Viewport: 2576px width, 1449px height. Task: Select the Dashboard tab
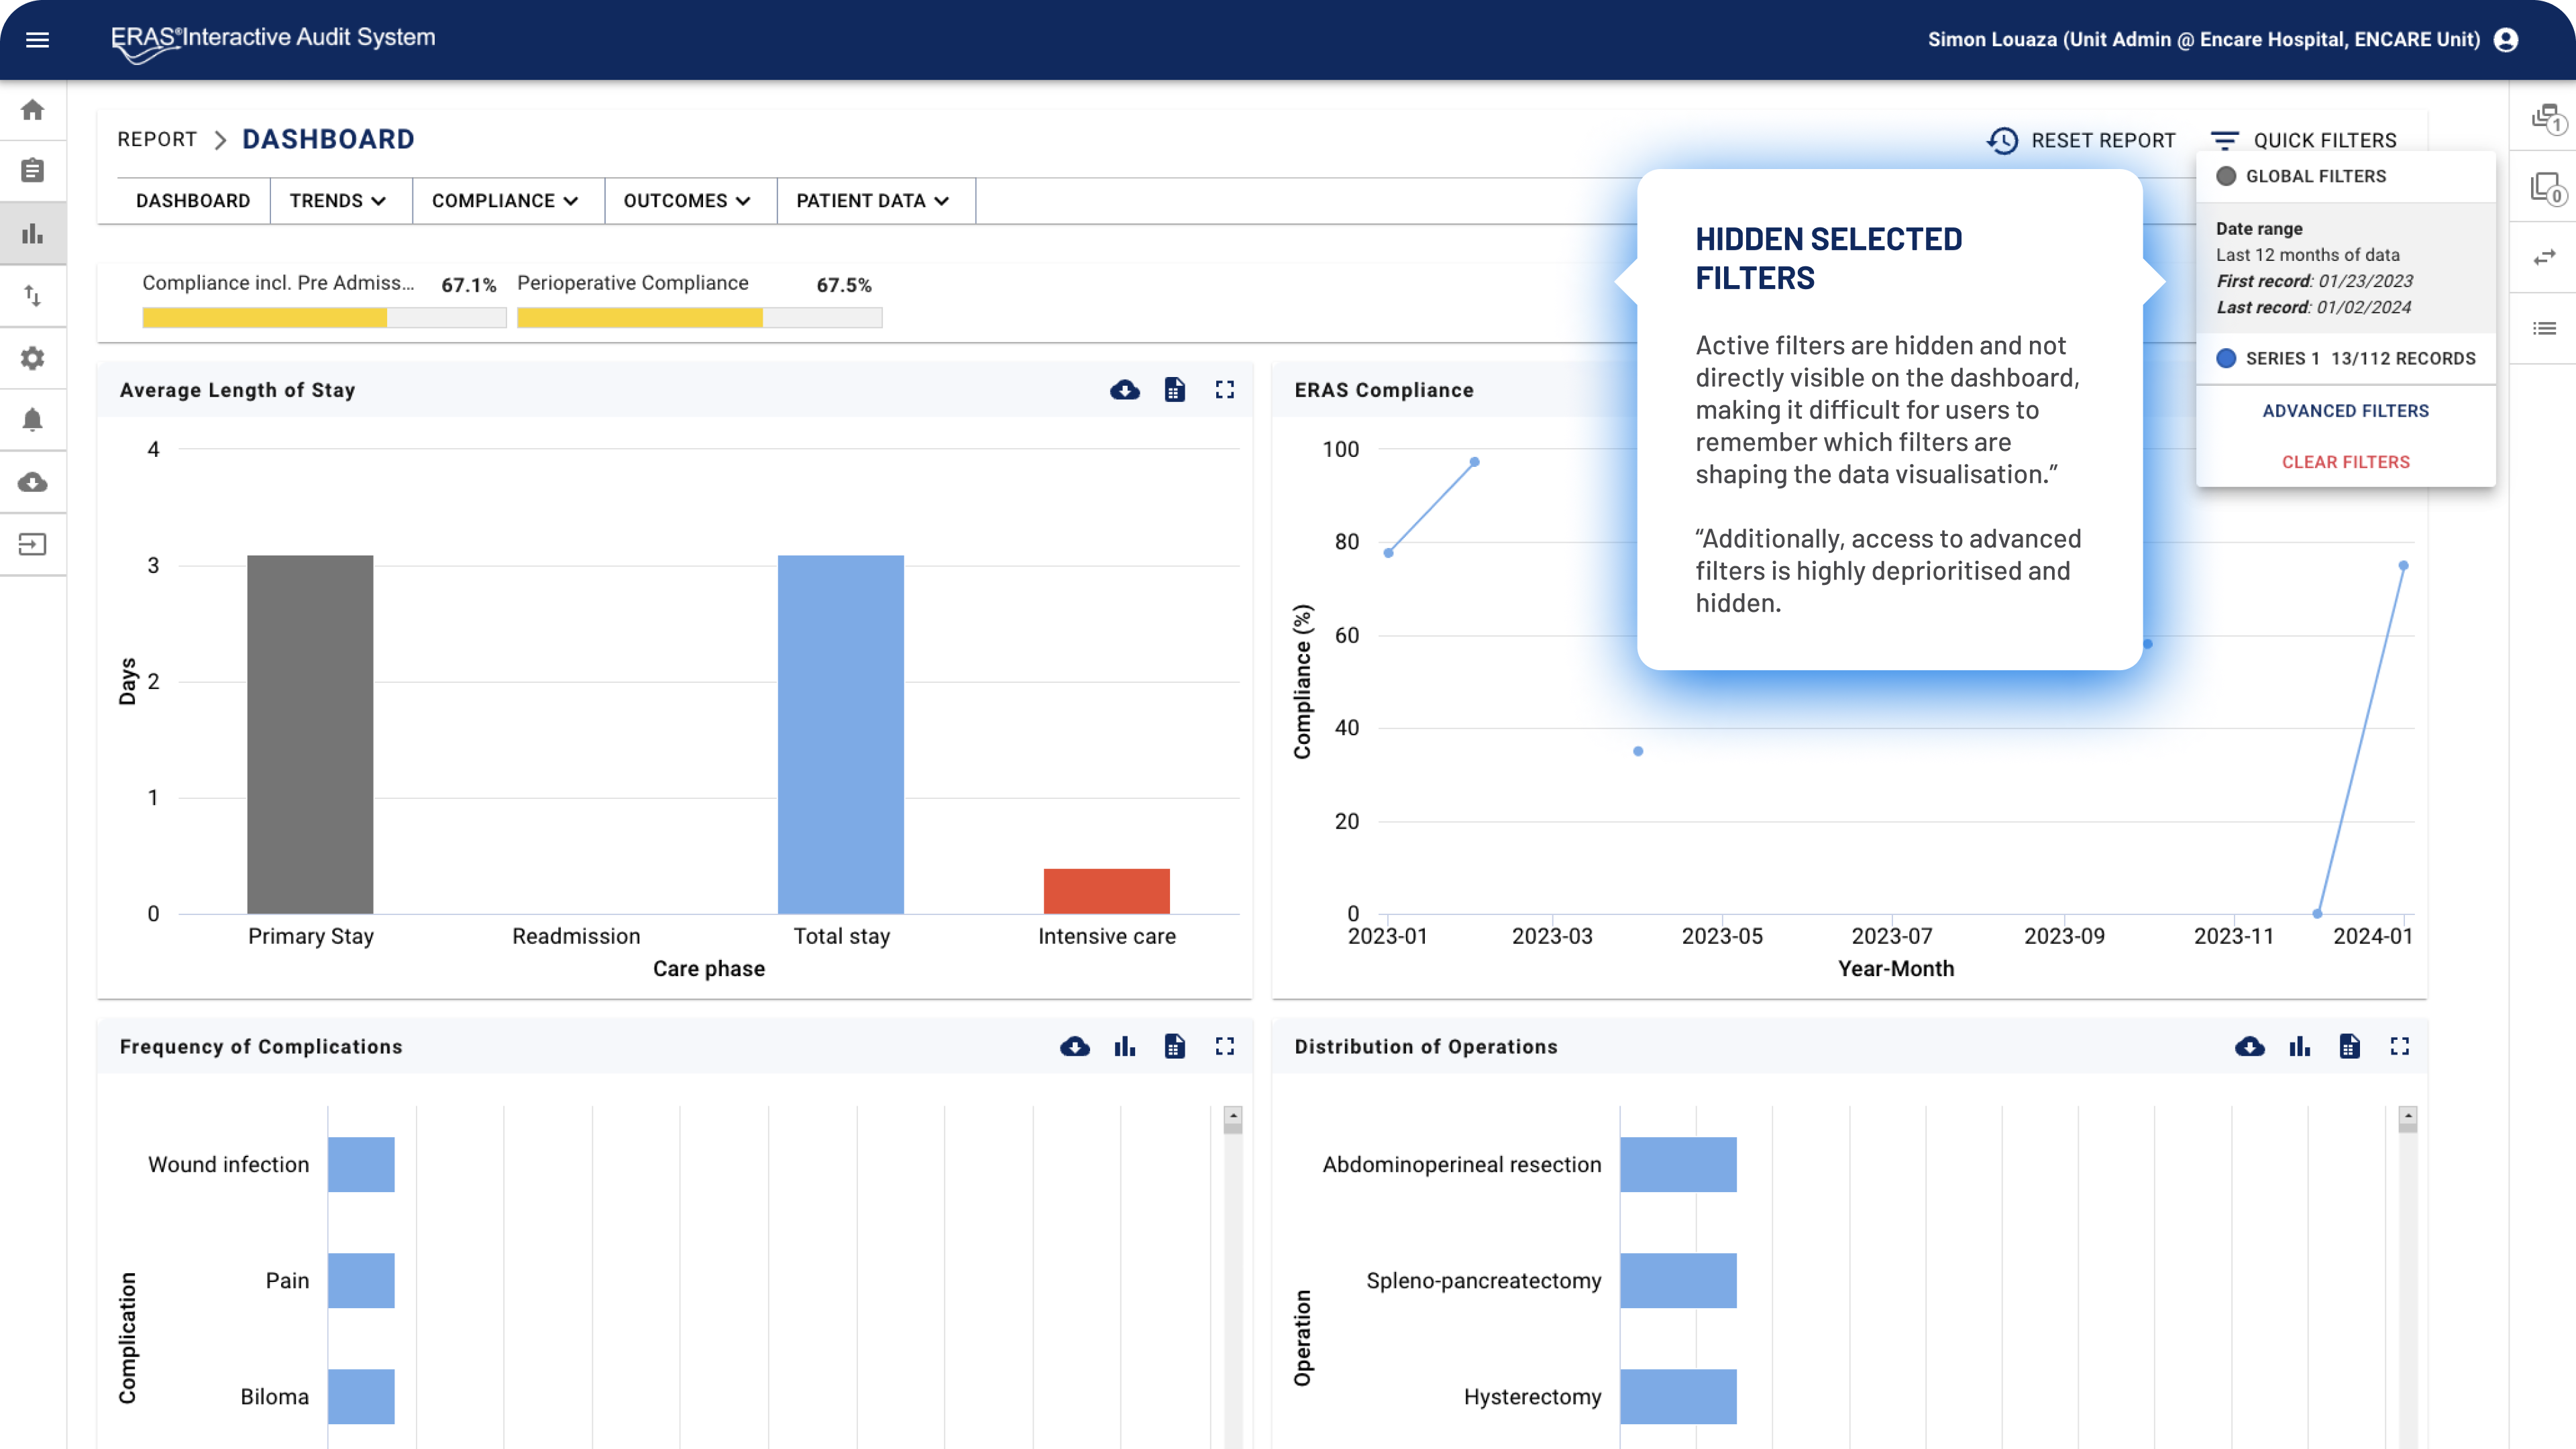point(193,201)
